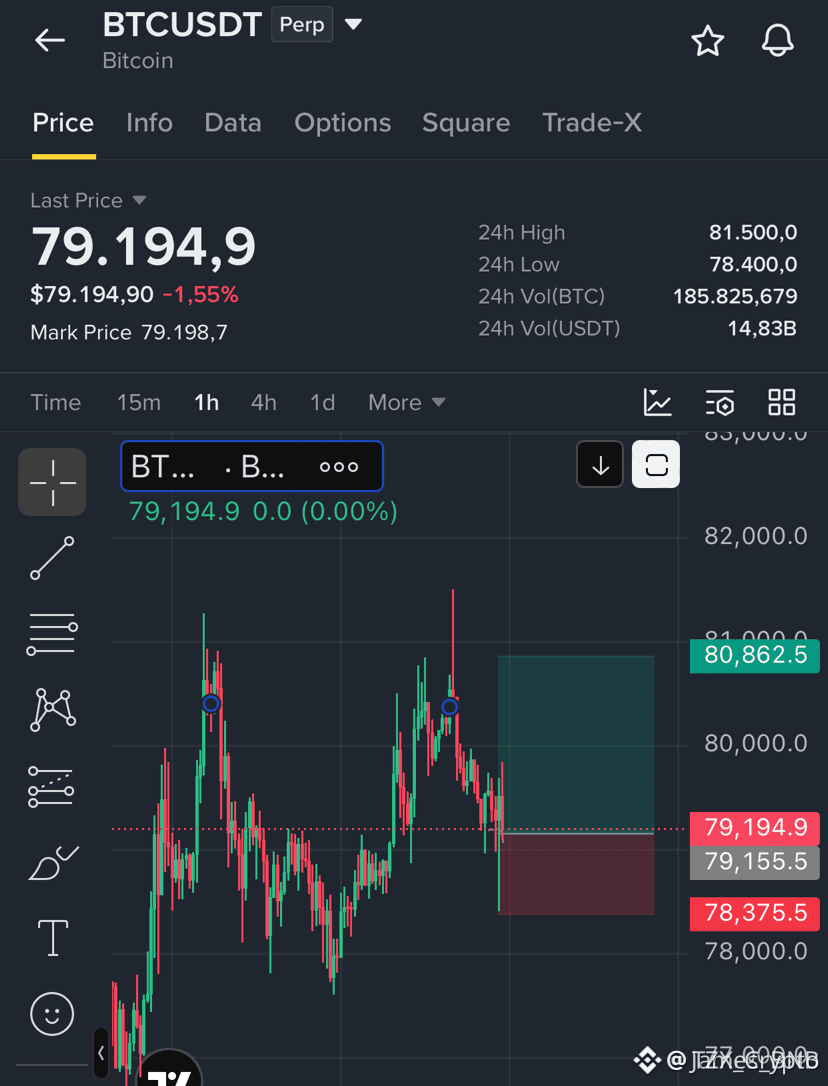The image size is (828, 1086).
Task: Click the green 79,194.9 0.0 (0.00%) legend
Action: coord(263,513)
